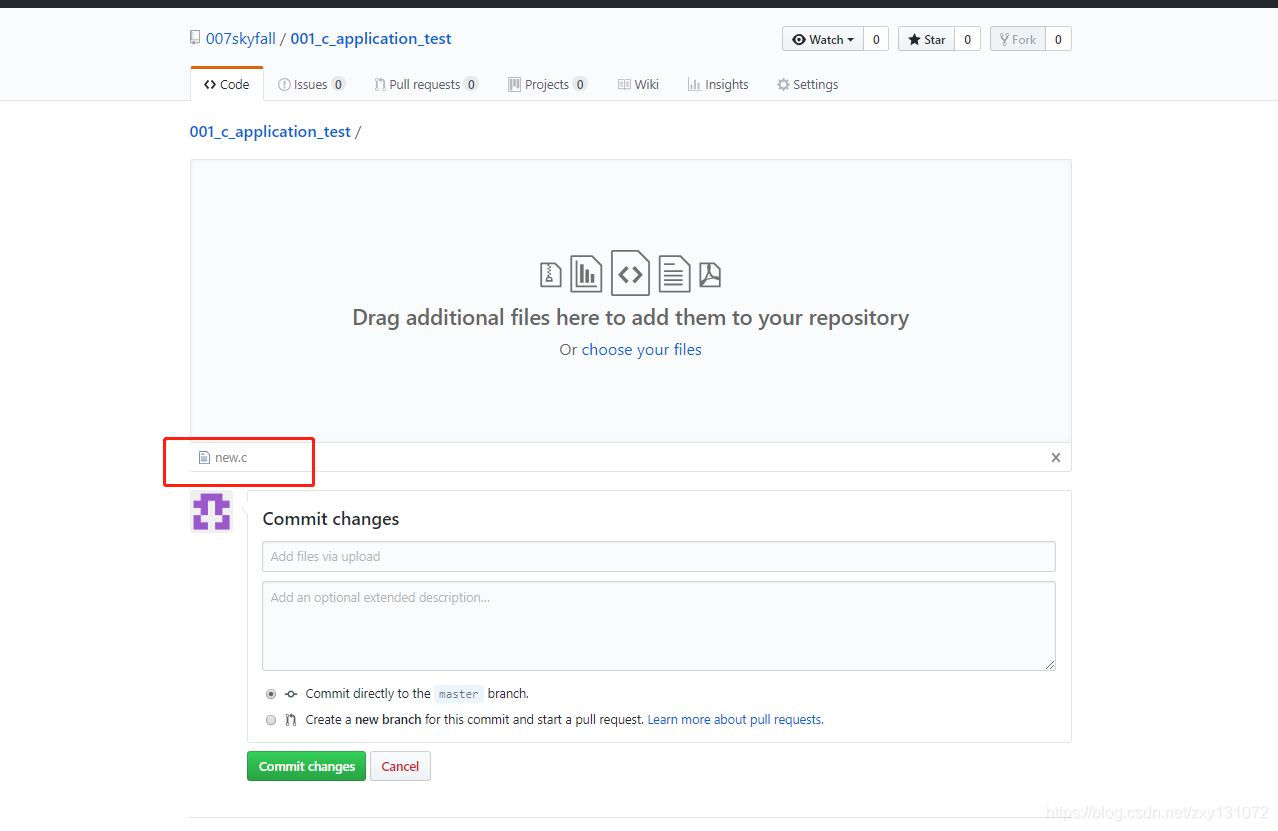Screen dimensions: 1278x831
Task: Open the Watch dropdown button
Action: click(823, 39)
